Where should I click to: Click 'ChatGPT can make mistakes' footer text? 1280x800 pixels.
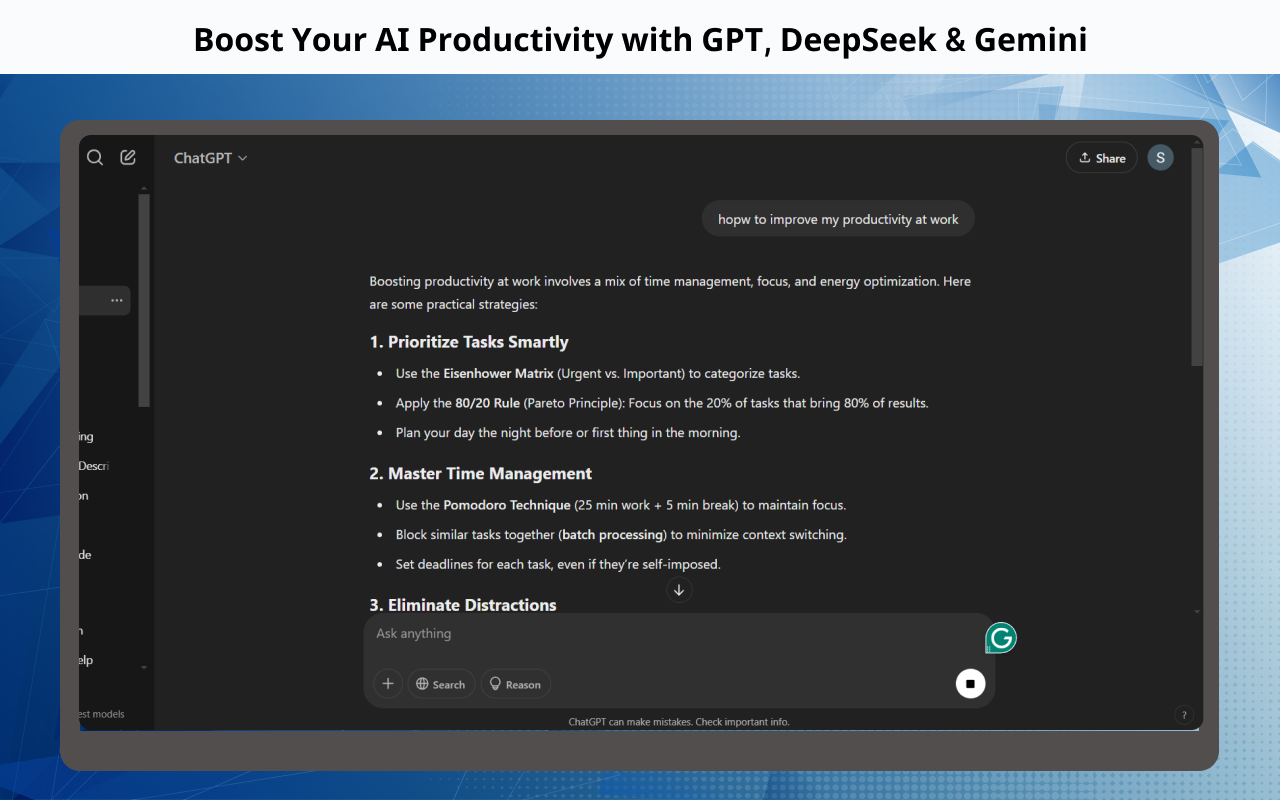(679, 721)
